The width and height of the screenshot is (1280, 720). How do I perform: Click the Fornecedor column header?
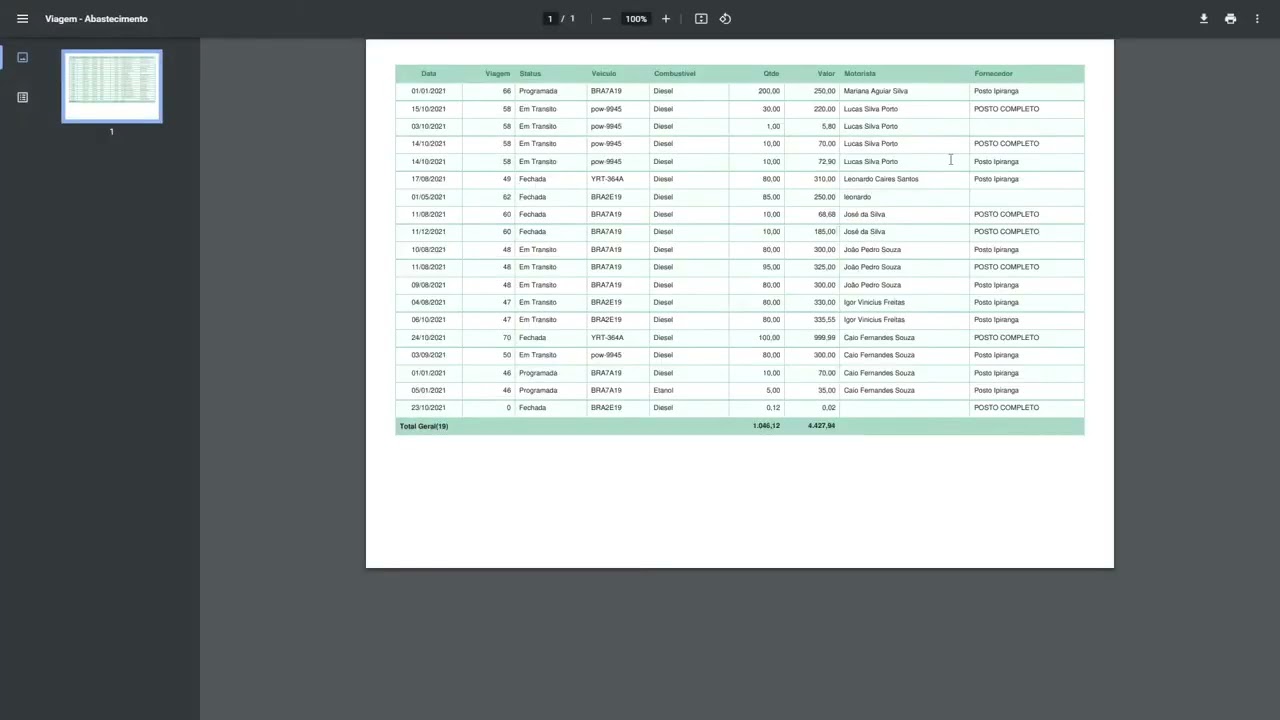(994, 73)
